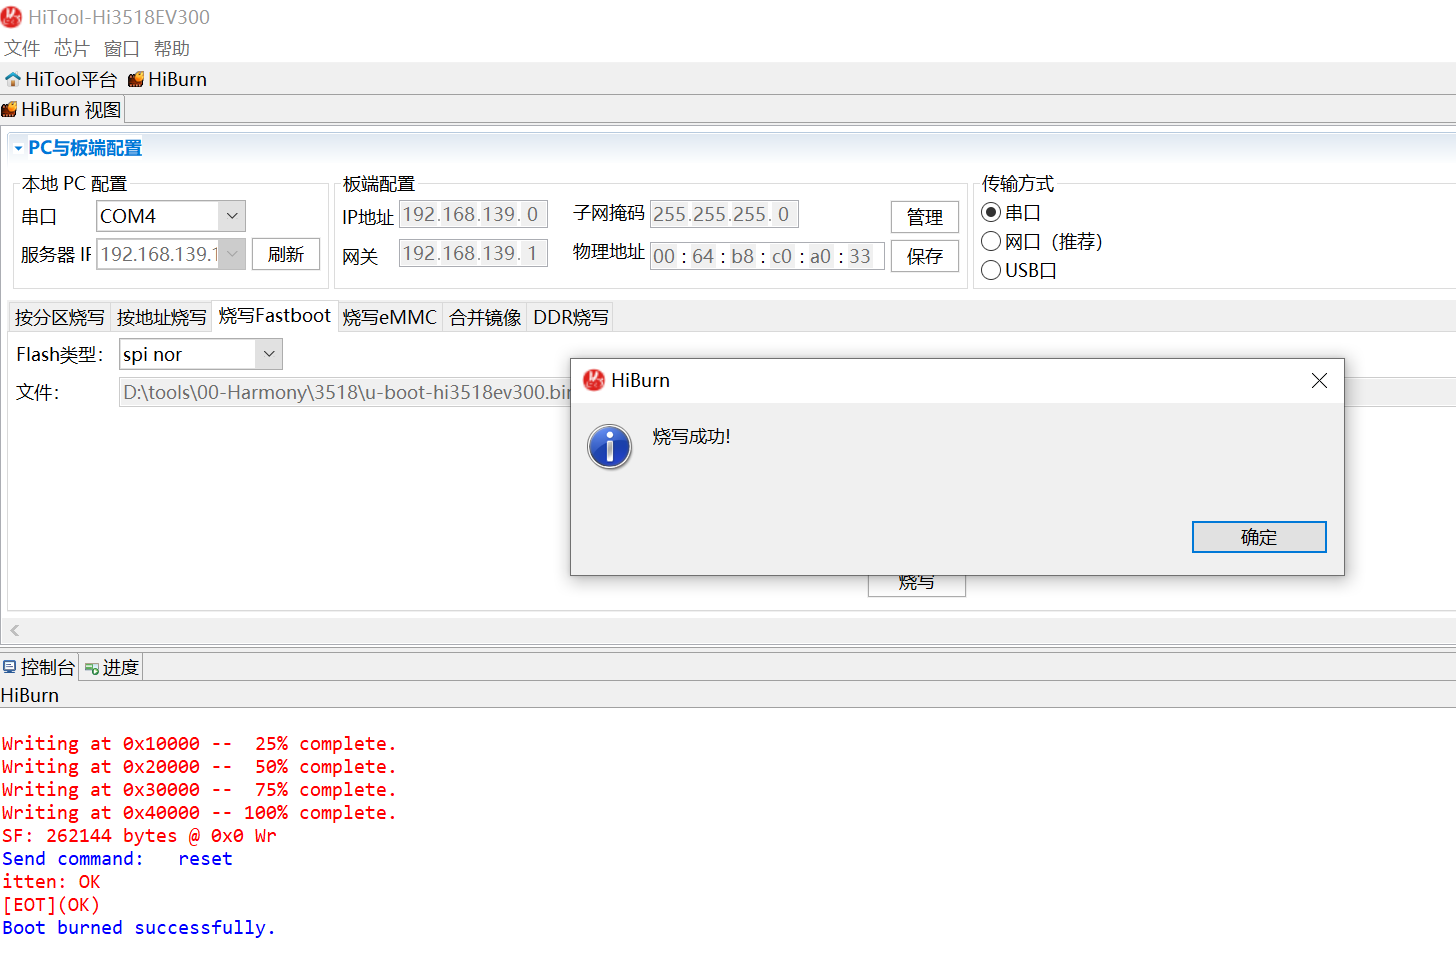Select the HiBurn 视图 tab icon
Viewport: 1456px width, 960px height.
coord(9,110)
